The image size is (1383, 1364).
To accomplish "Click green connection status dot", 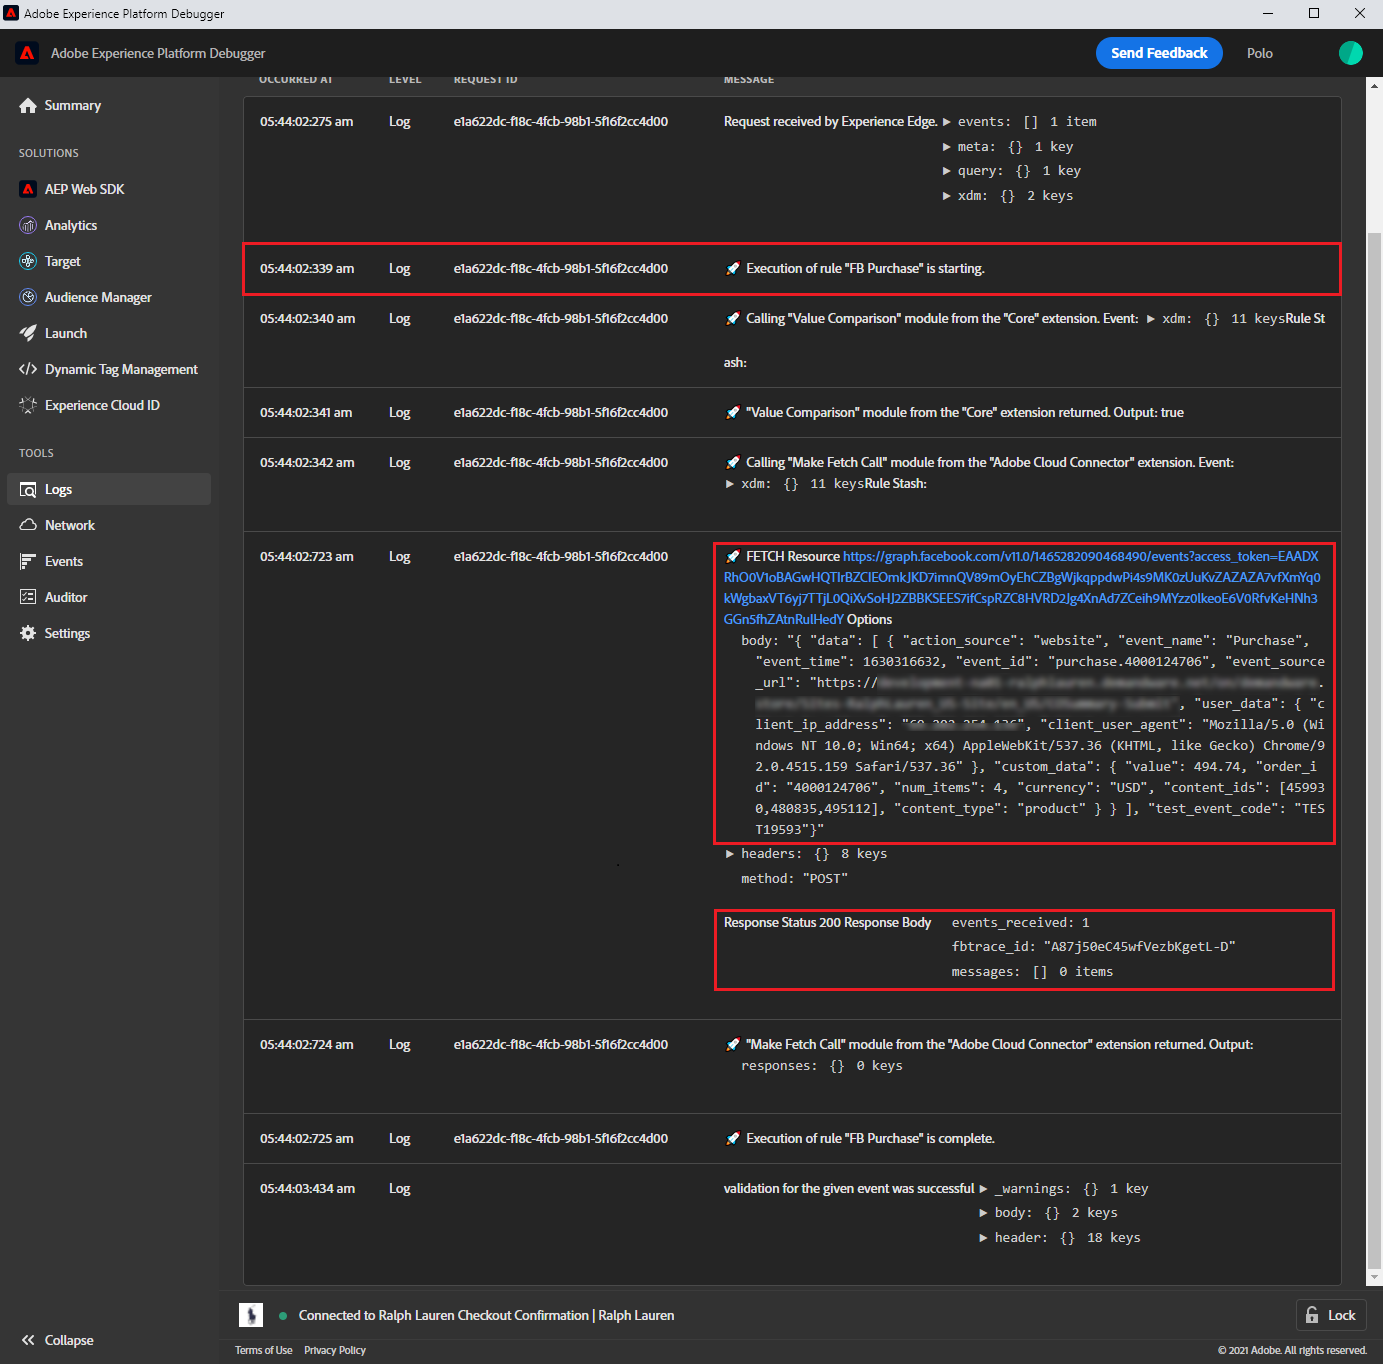I will click(283, 1316).
